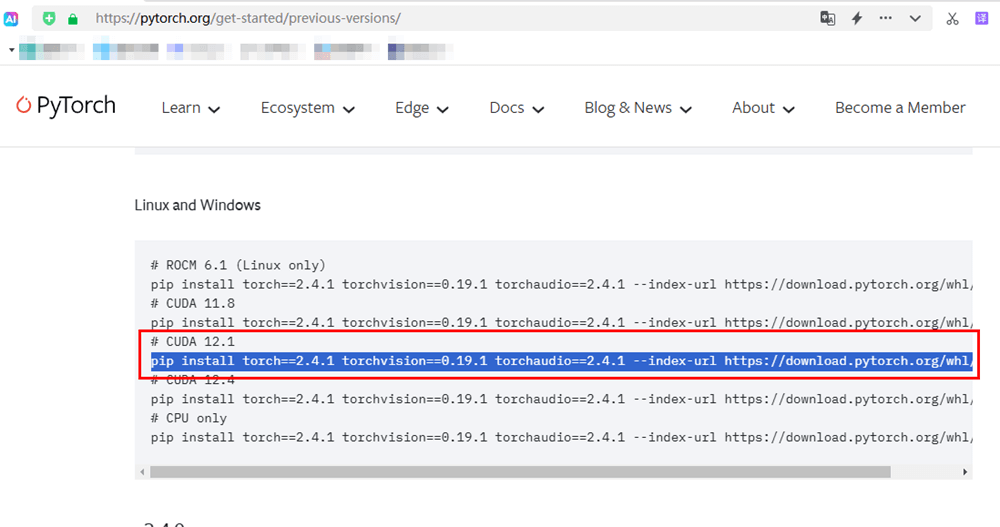Viewport: 1000px width, 527px height.
Task: Click the green padlock site info icon
Action: tap(72, 18)
